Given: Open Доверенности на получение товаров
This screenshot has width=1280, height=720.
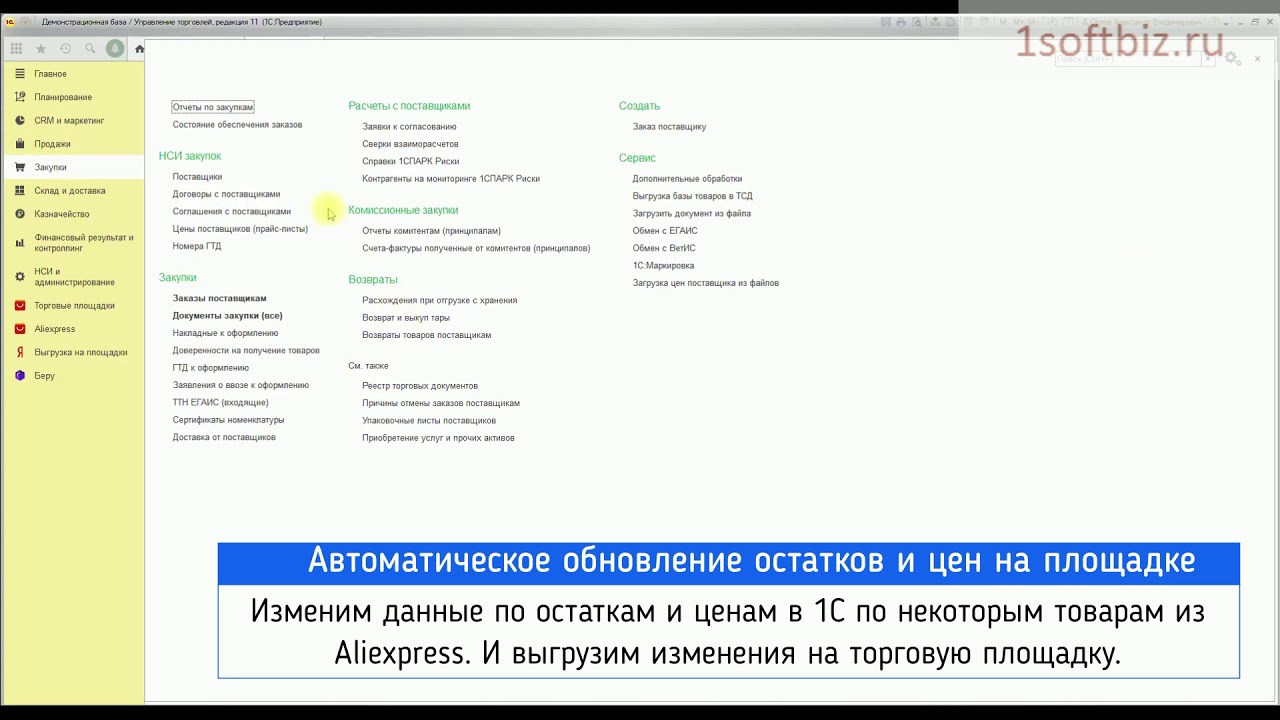Looking at the screenshot, I should click(x=246, y=351).
